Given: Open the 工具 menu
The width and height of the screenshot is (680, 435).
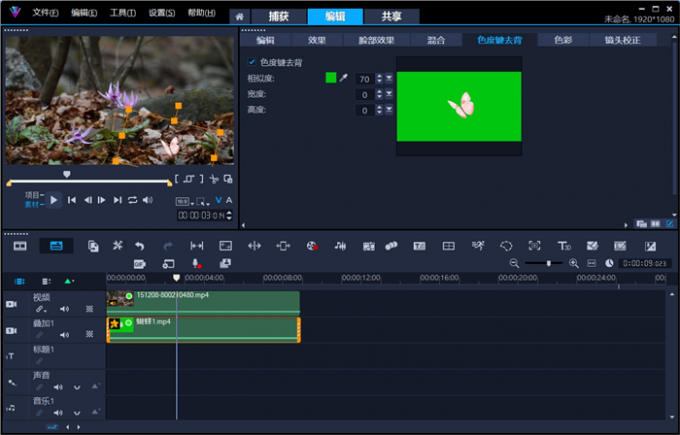Looking at the screenshot, I should (123, 13).
